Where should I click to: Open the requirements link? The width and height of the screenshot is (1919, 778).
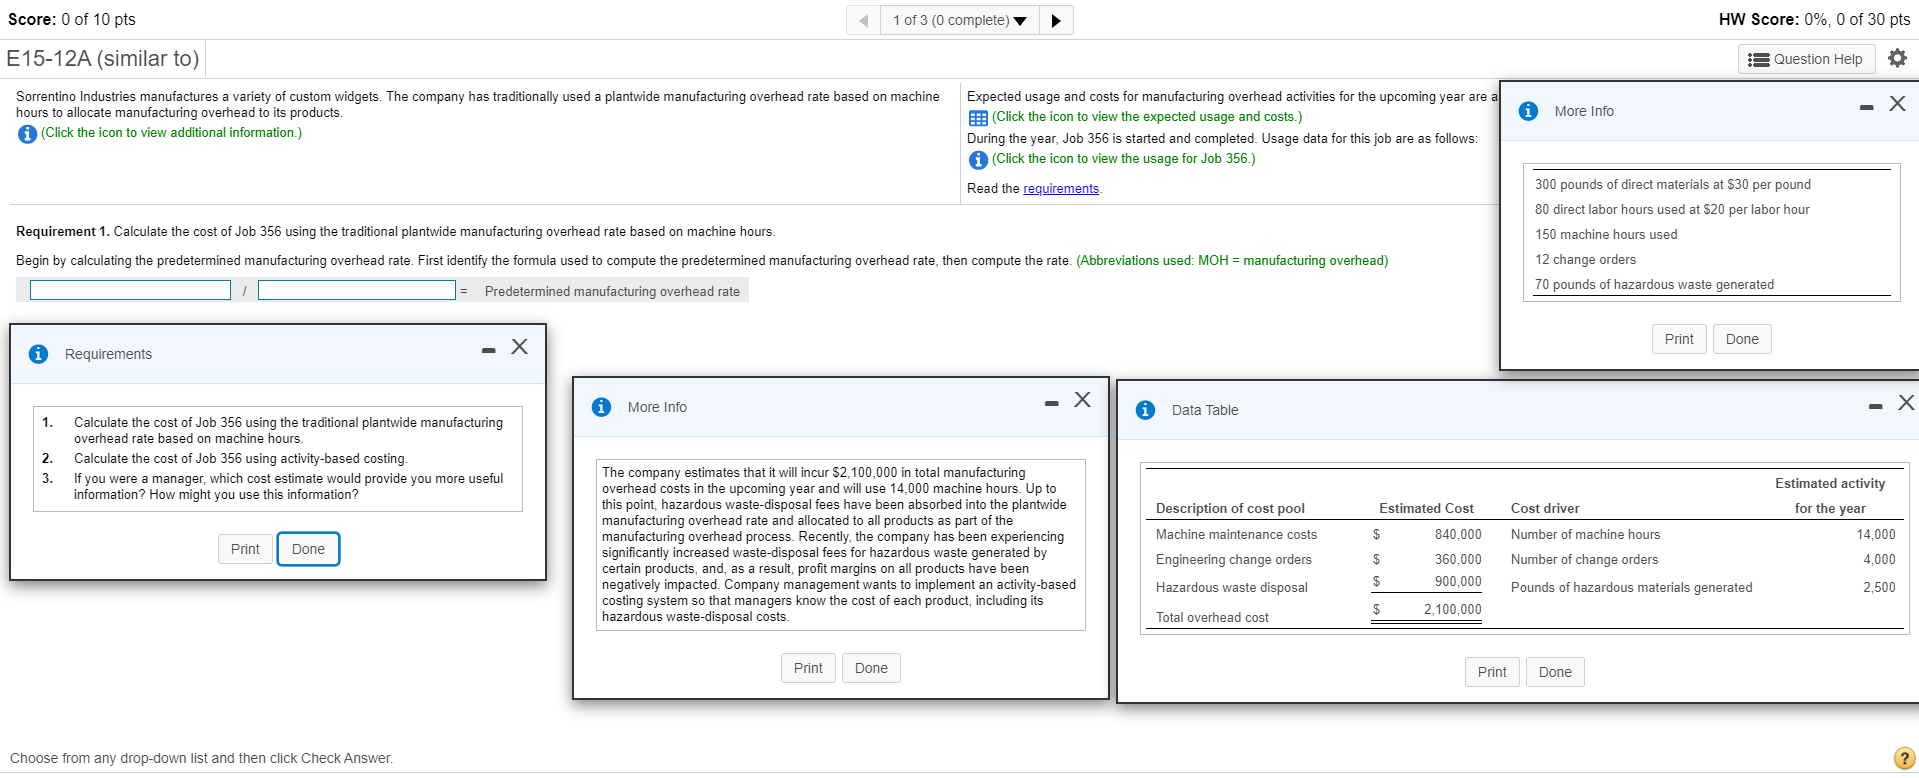(x=1060, y=189)
